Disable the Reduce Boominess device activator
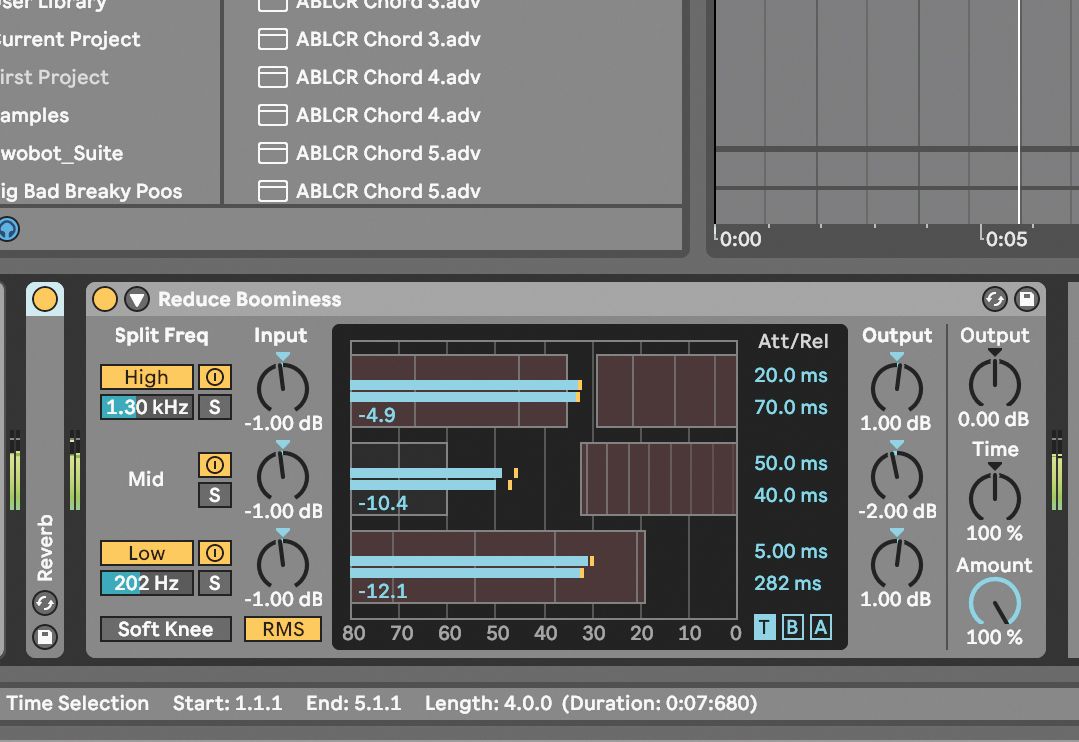The width and height of the screenshot is (1079, 742). (103, 299)
